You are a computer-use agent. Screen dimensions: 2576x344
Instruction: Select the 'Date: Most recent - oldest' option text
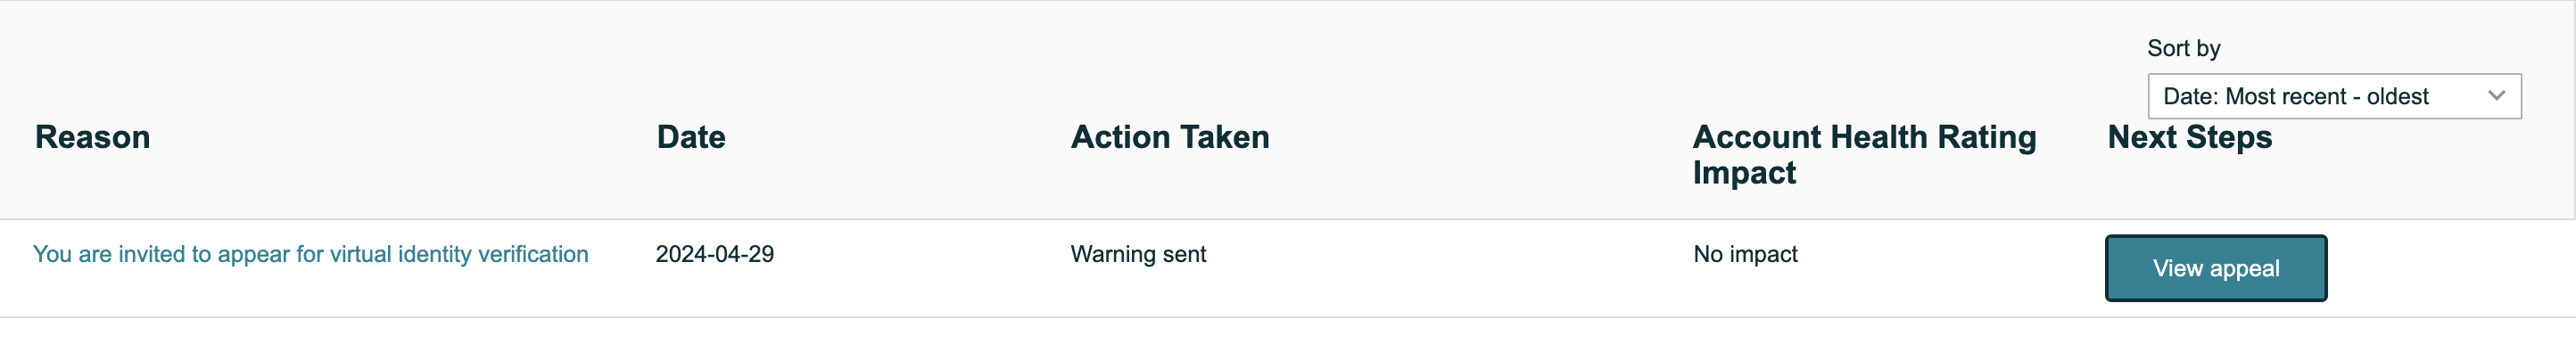2295,96
